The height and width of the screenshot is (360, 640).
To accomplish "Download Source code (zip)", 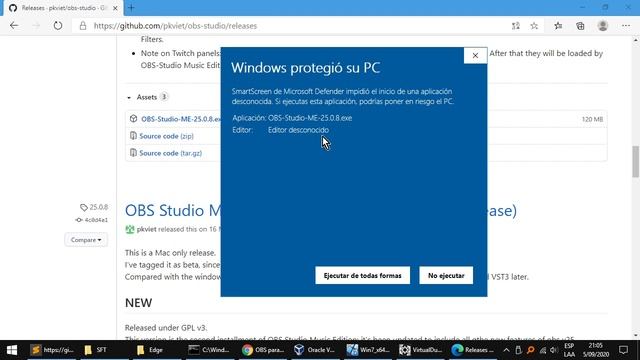I will (167, 136).
